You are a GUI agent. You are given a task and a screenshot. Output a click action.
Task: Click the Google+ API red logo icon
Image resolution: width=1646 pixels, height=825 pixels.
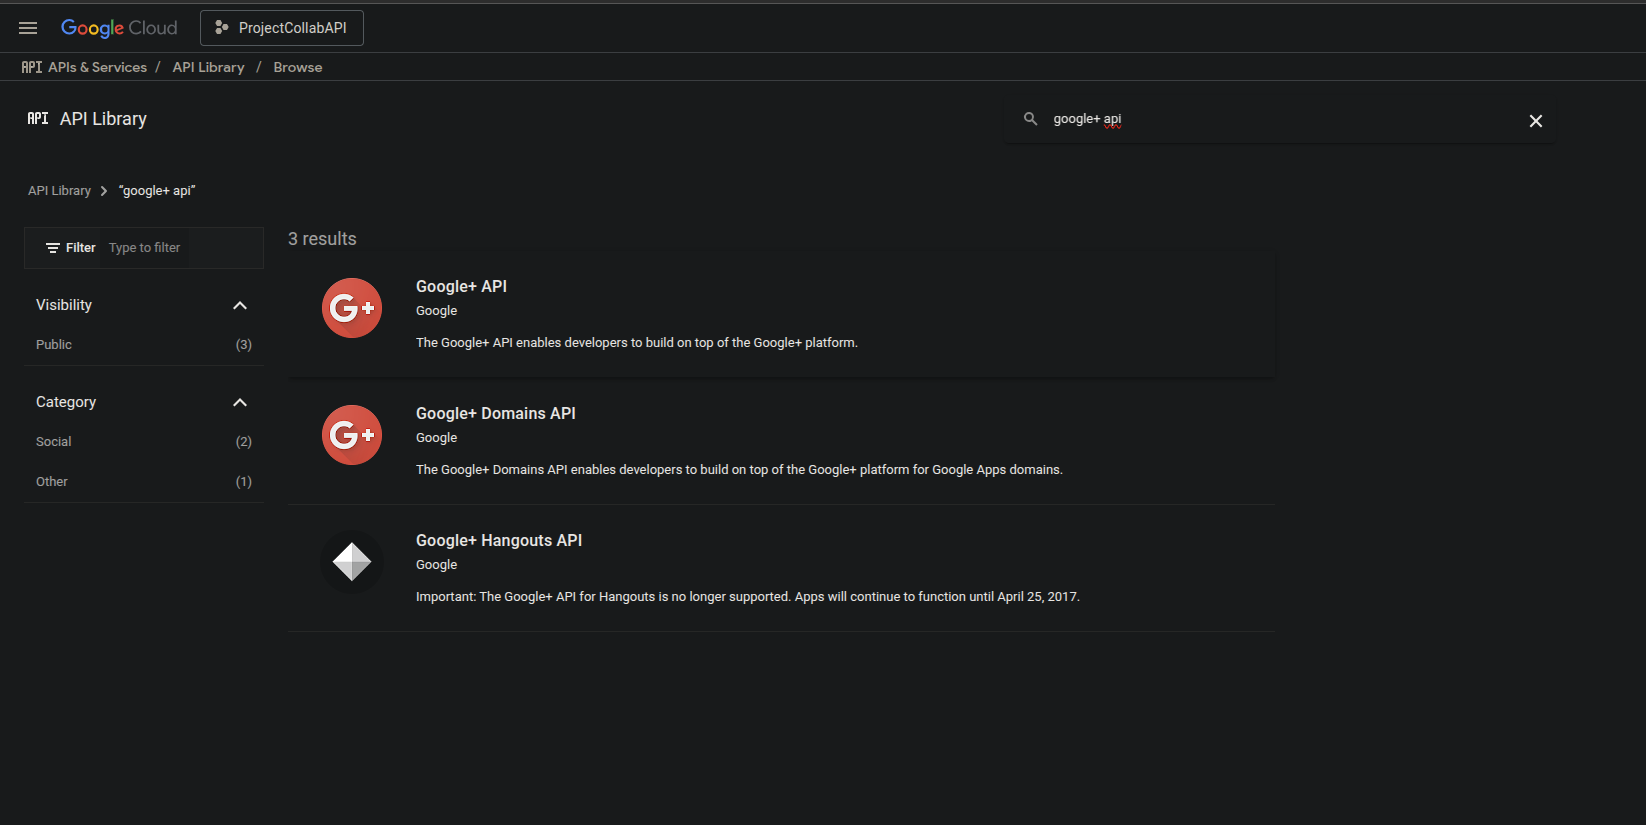tap(352, 308)
